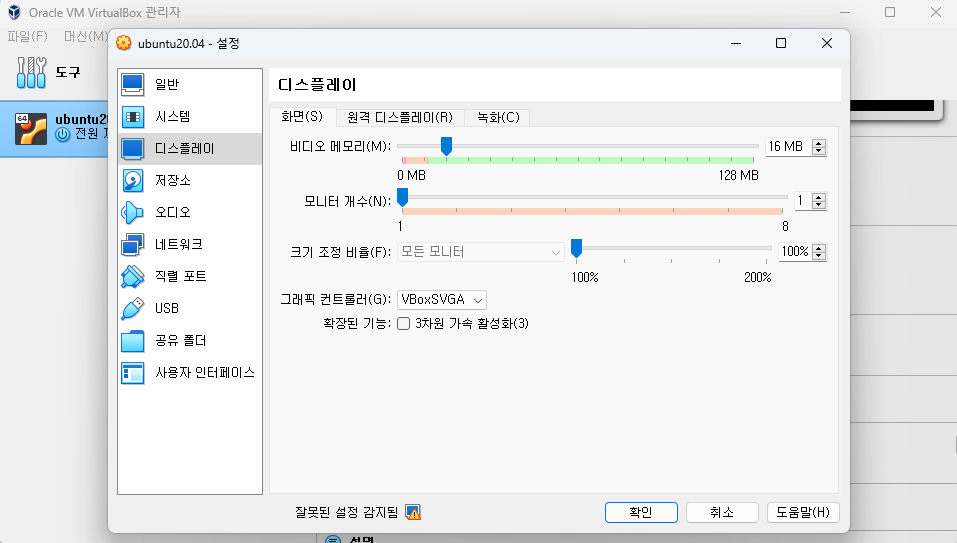This screenshot has width=957, height=543.
Task: Click the invalid settings warning icon
Action: [413, 512]
